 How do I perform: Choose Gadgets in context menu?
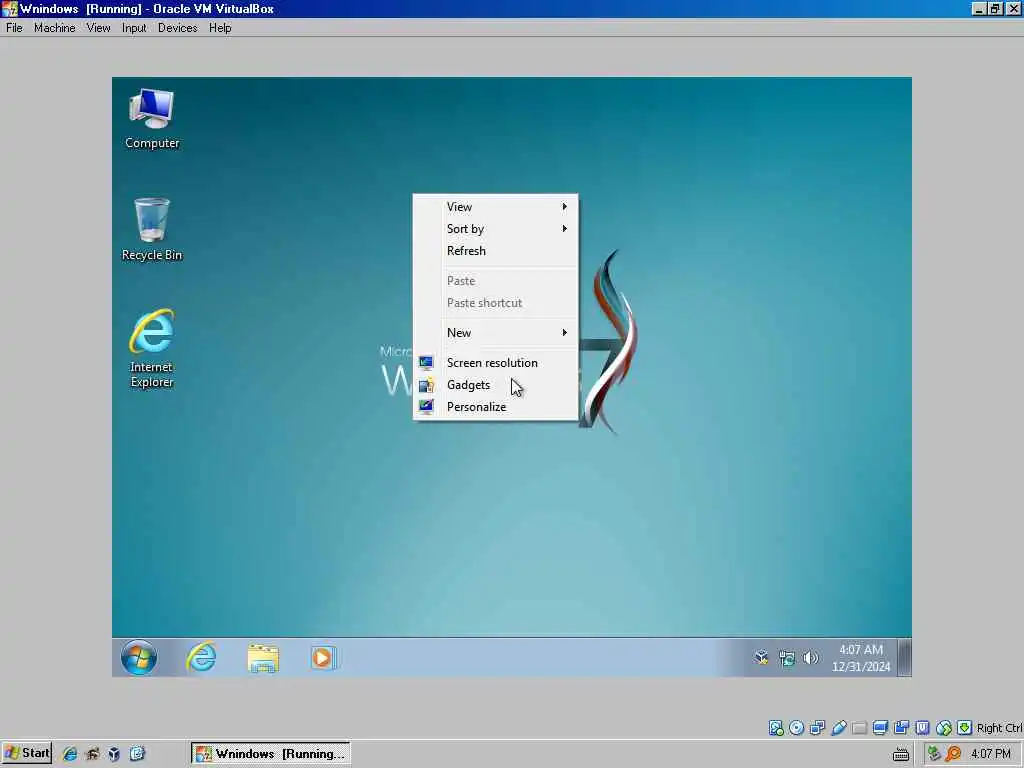coord(496,385)
